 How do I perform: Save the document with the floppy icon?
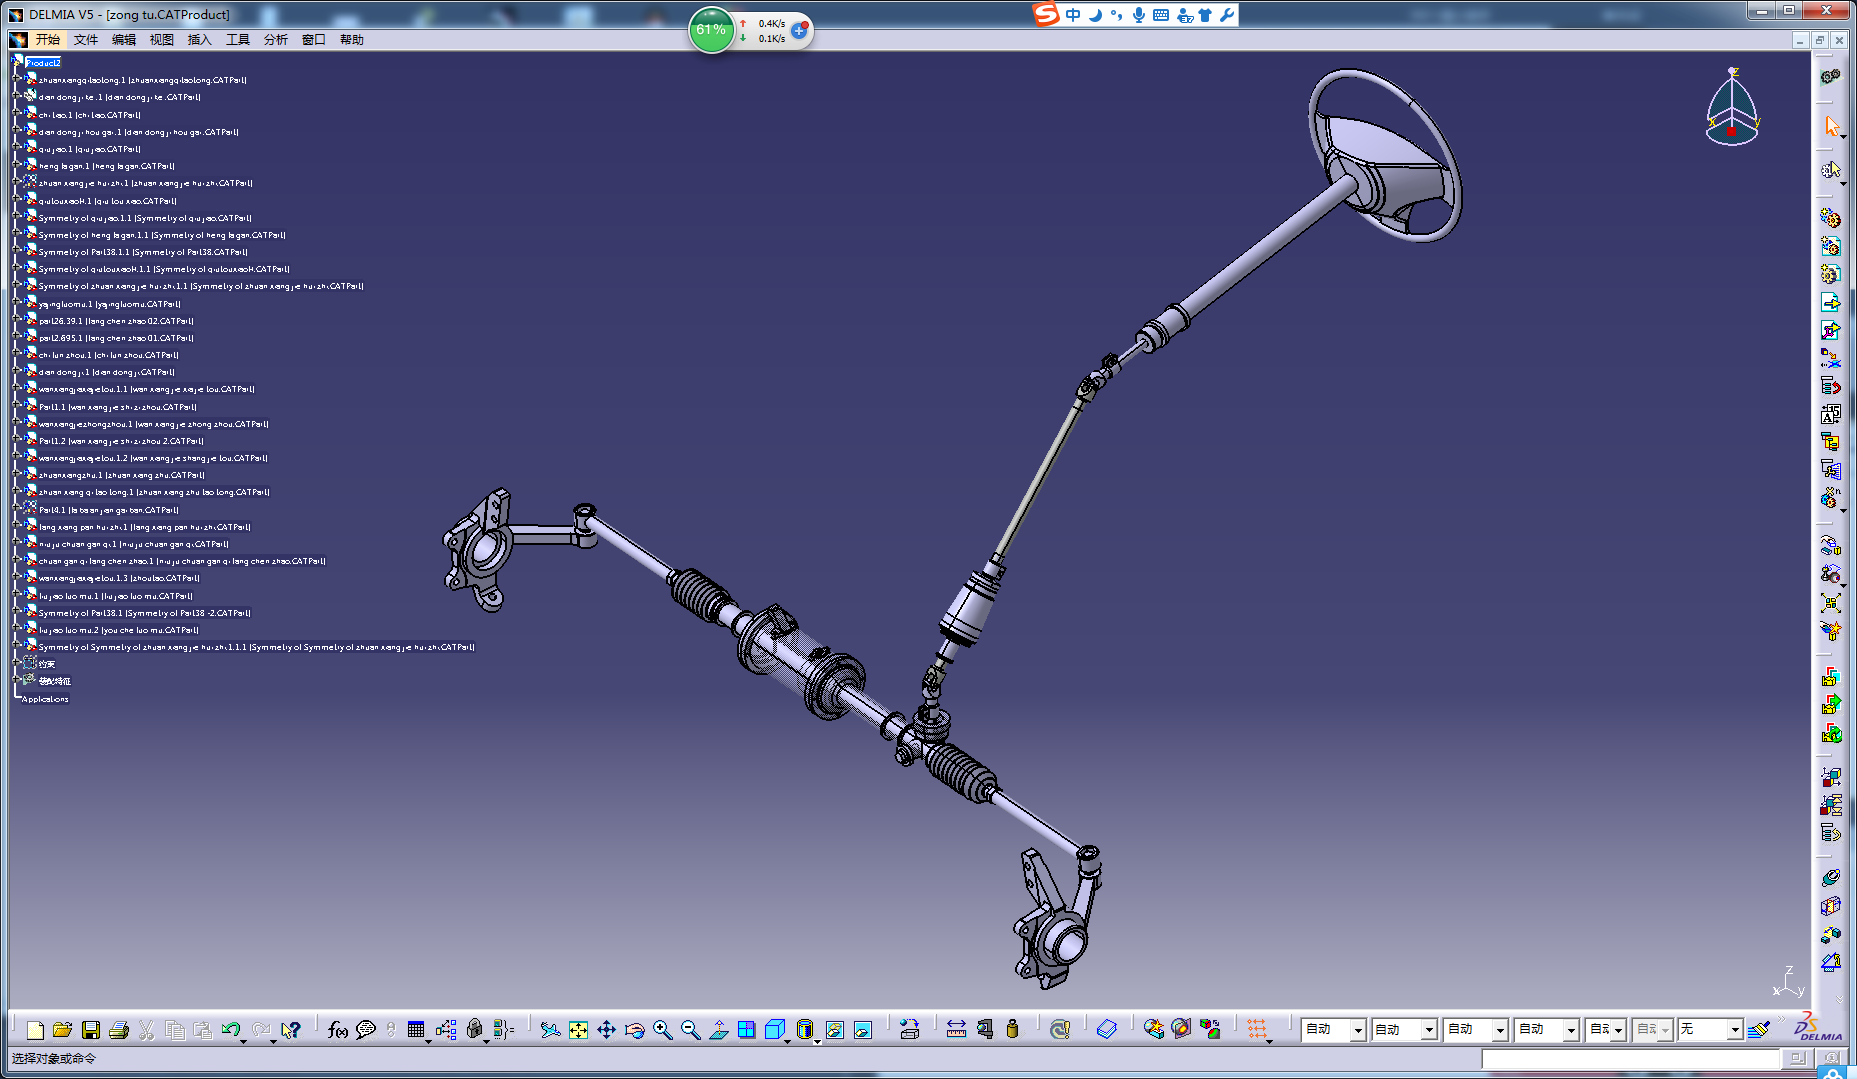90,1029
